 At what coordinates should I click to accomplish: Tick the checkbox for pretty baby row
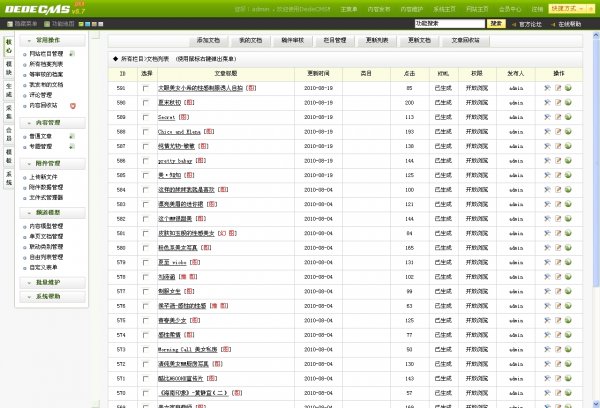[x=145, y=161]
